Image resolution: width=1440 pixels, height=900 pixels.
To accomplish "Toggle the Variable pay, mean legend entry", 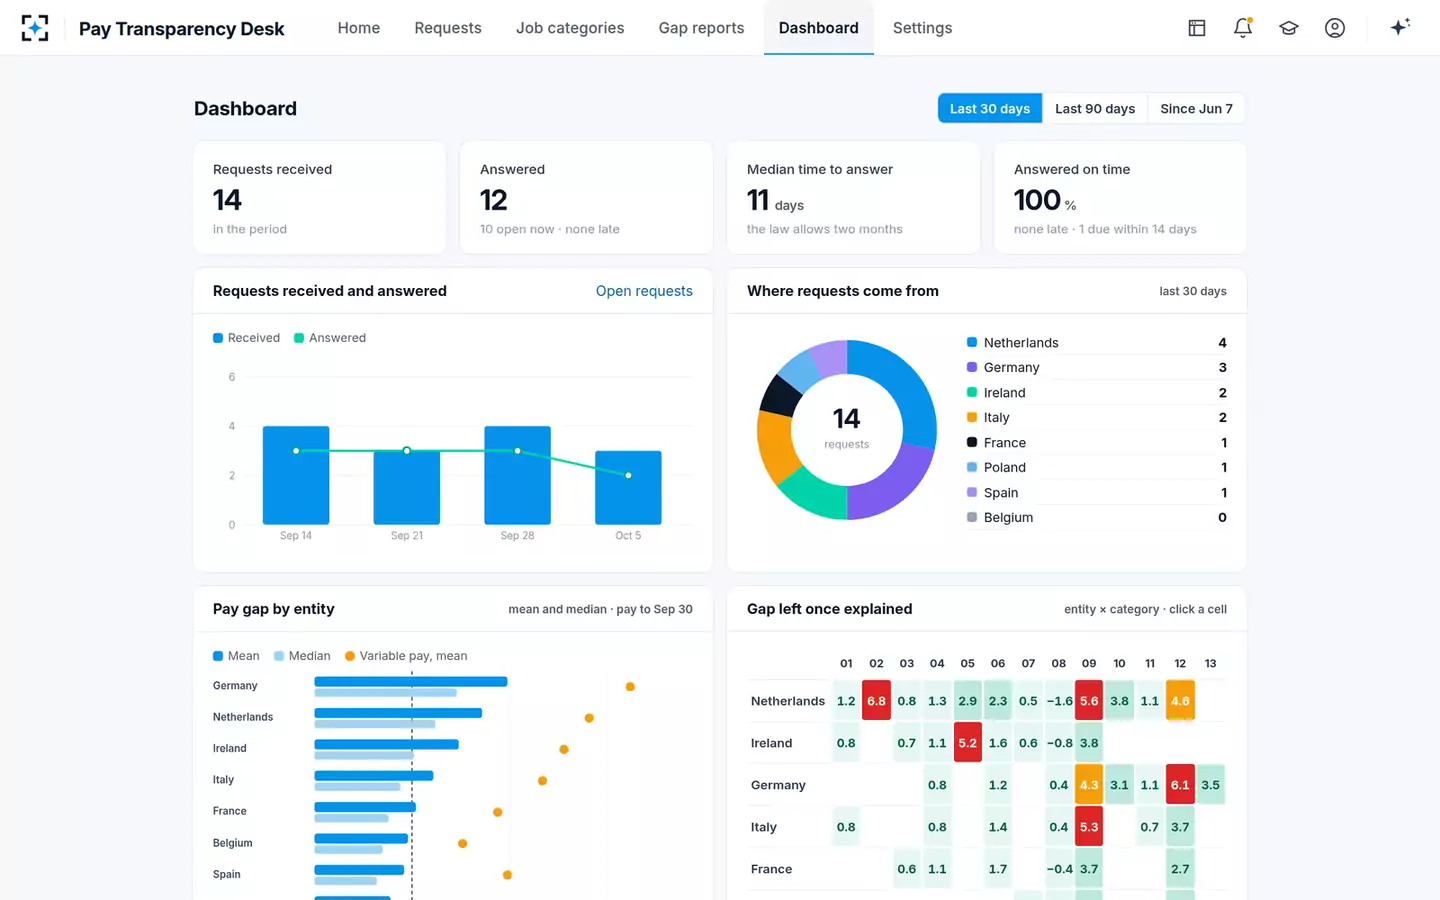I will pos(406,656).
